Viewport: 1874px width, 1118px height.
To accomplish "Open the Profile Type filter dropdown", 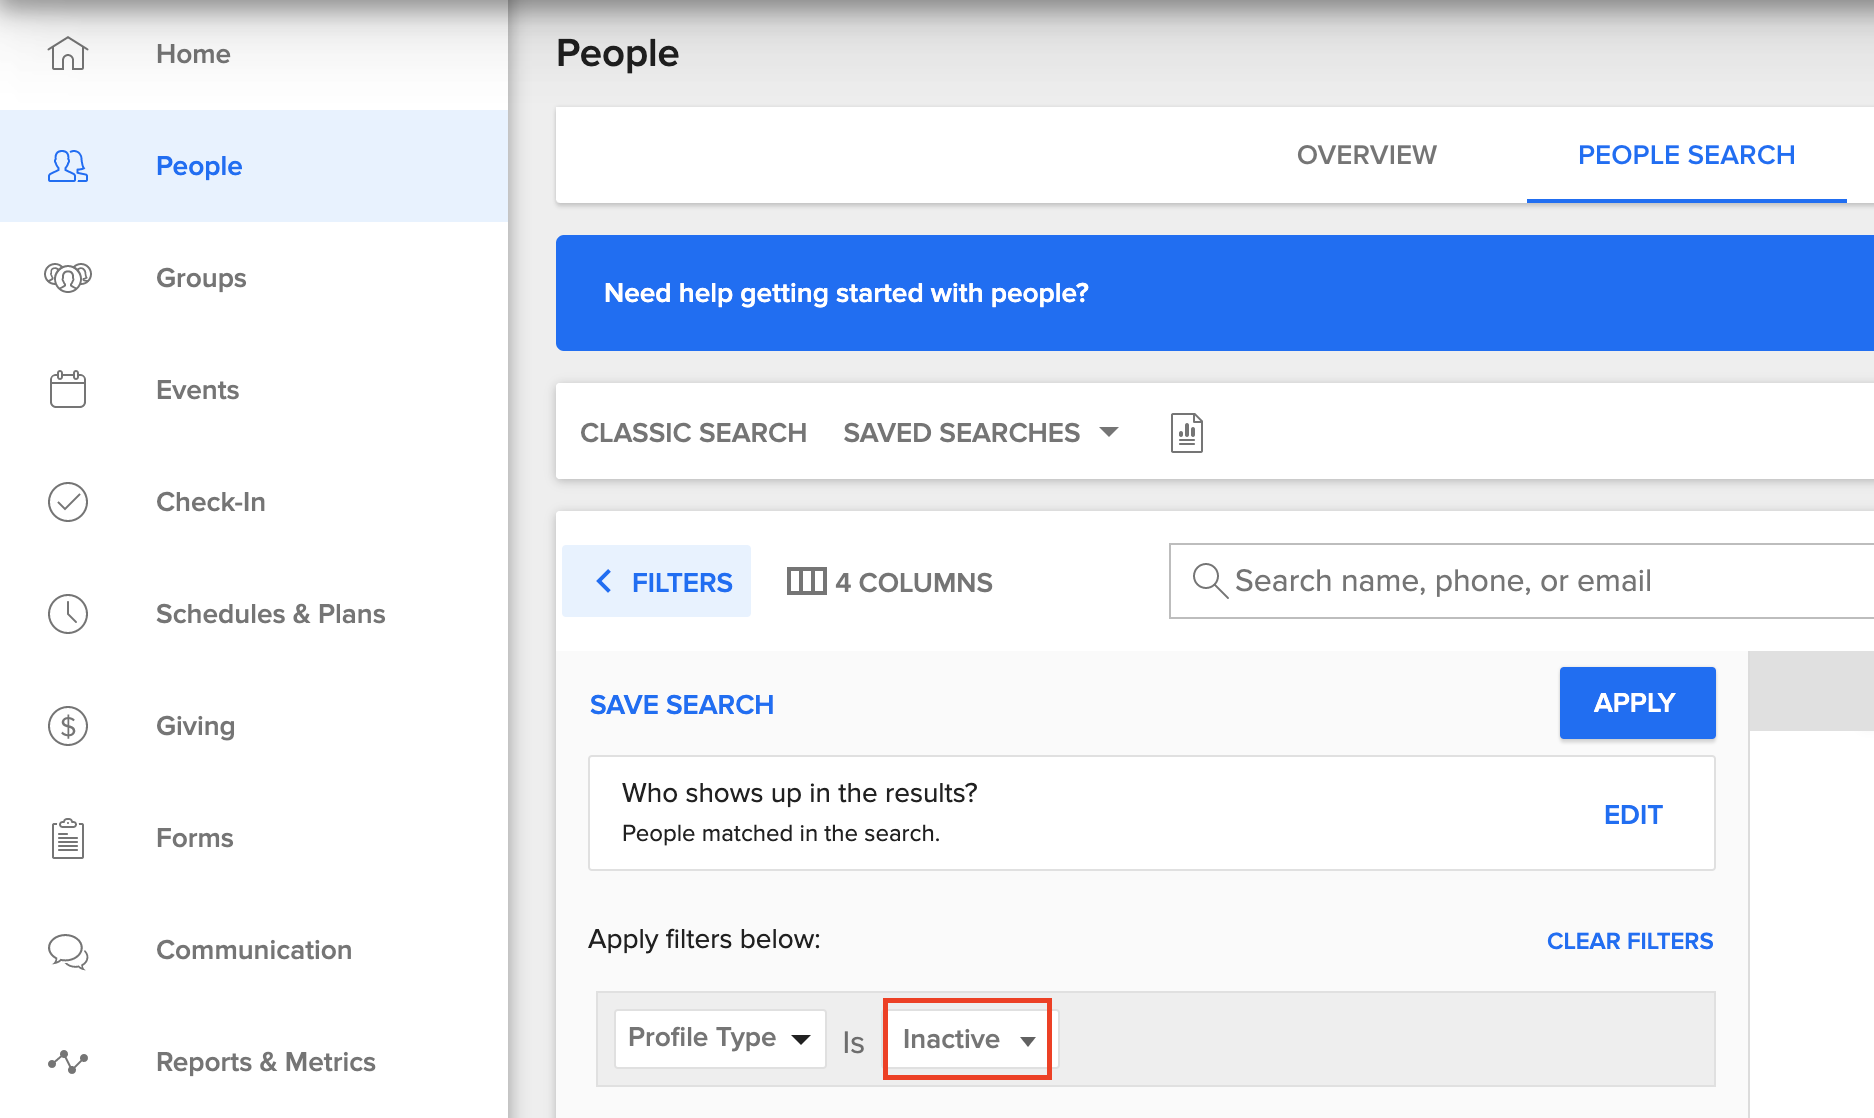I will click(718, 1038).
